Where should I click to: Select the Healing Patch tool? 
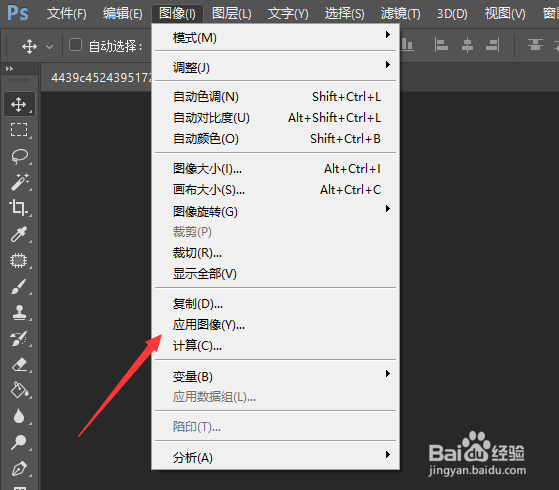point(19,260)
